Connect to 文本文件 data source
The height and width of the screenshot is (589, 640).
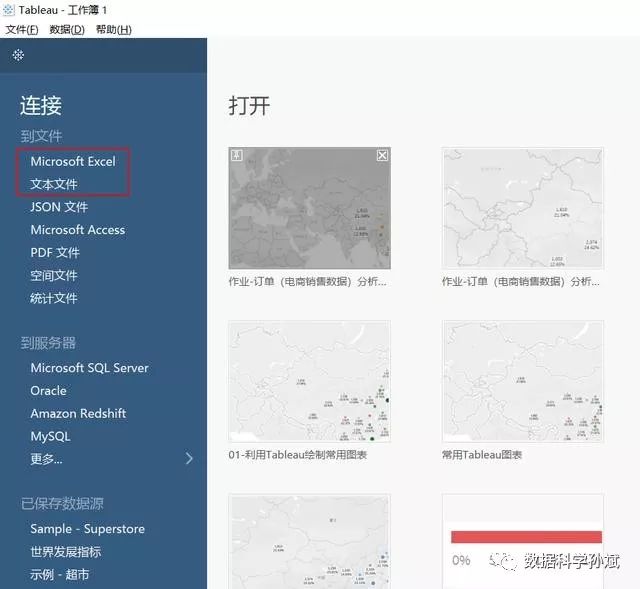point(54,184)
